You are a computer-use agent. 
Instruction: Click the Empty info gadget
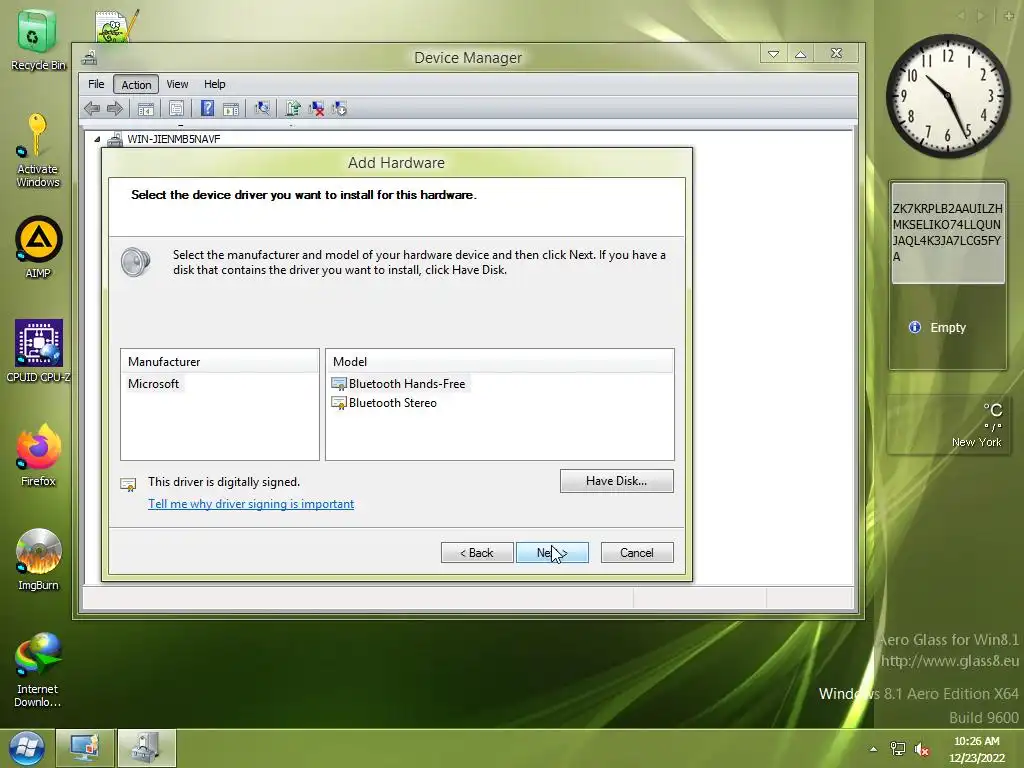[948, 328]
